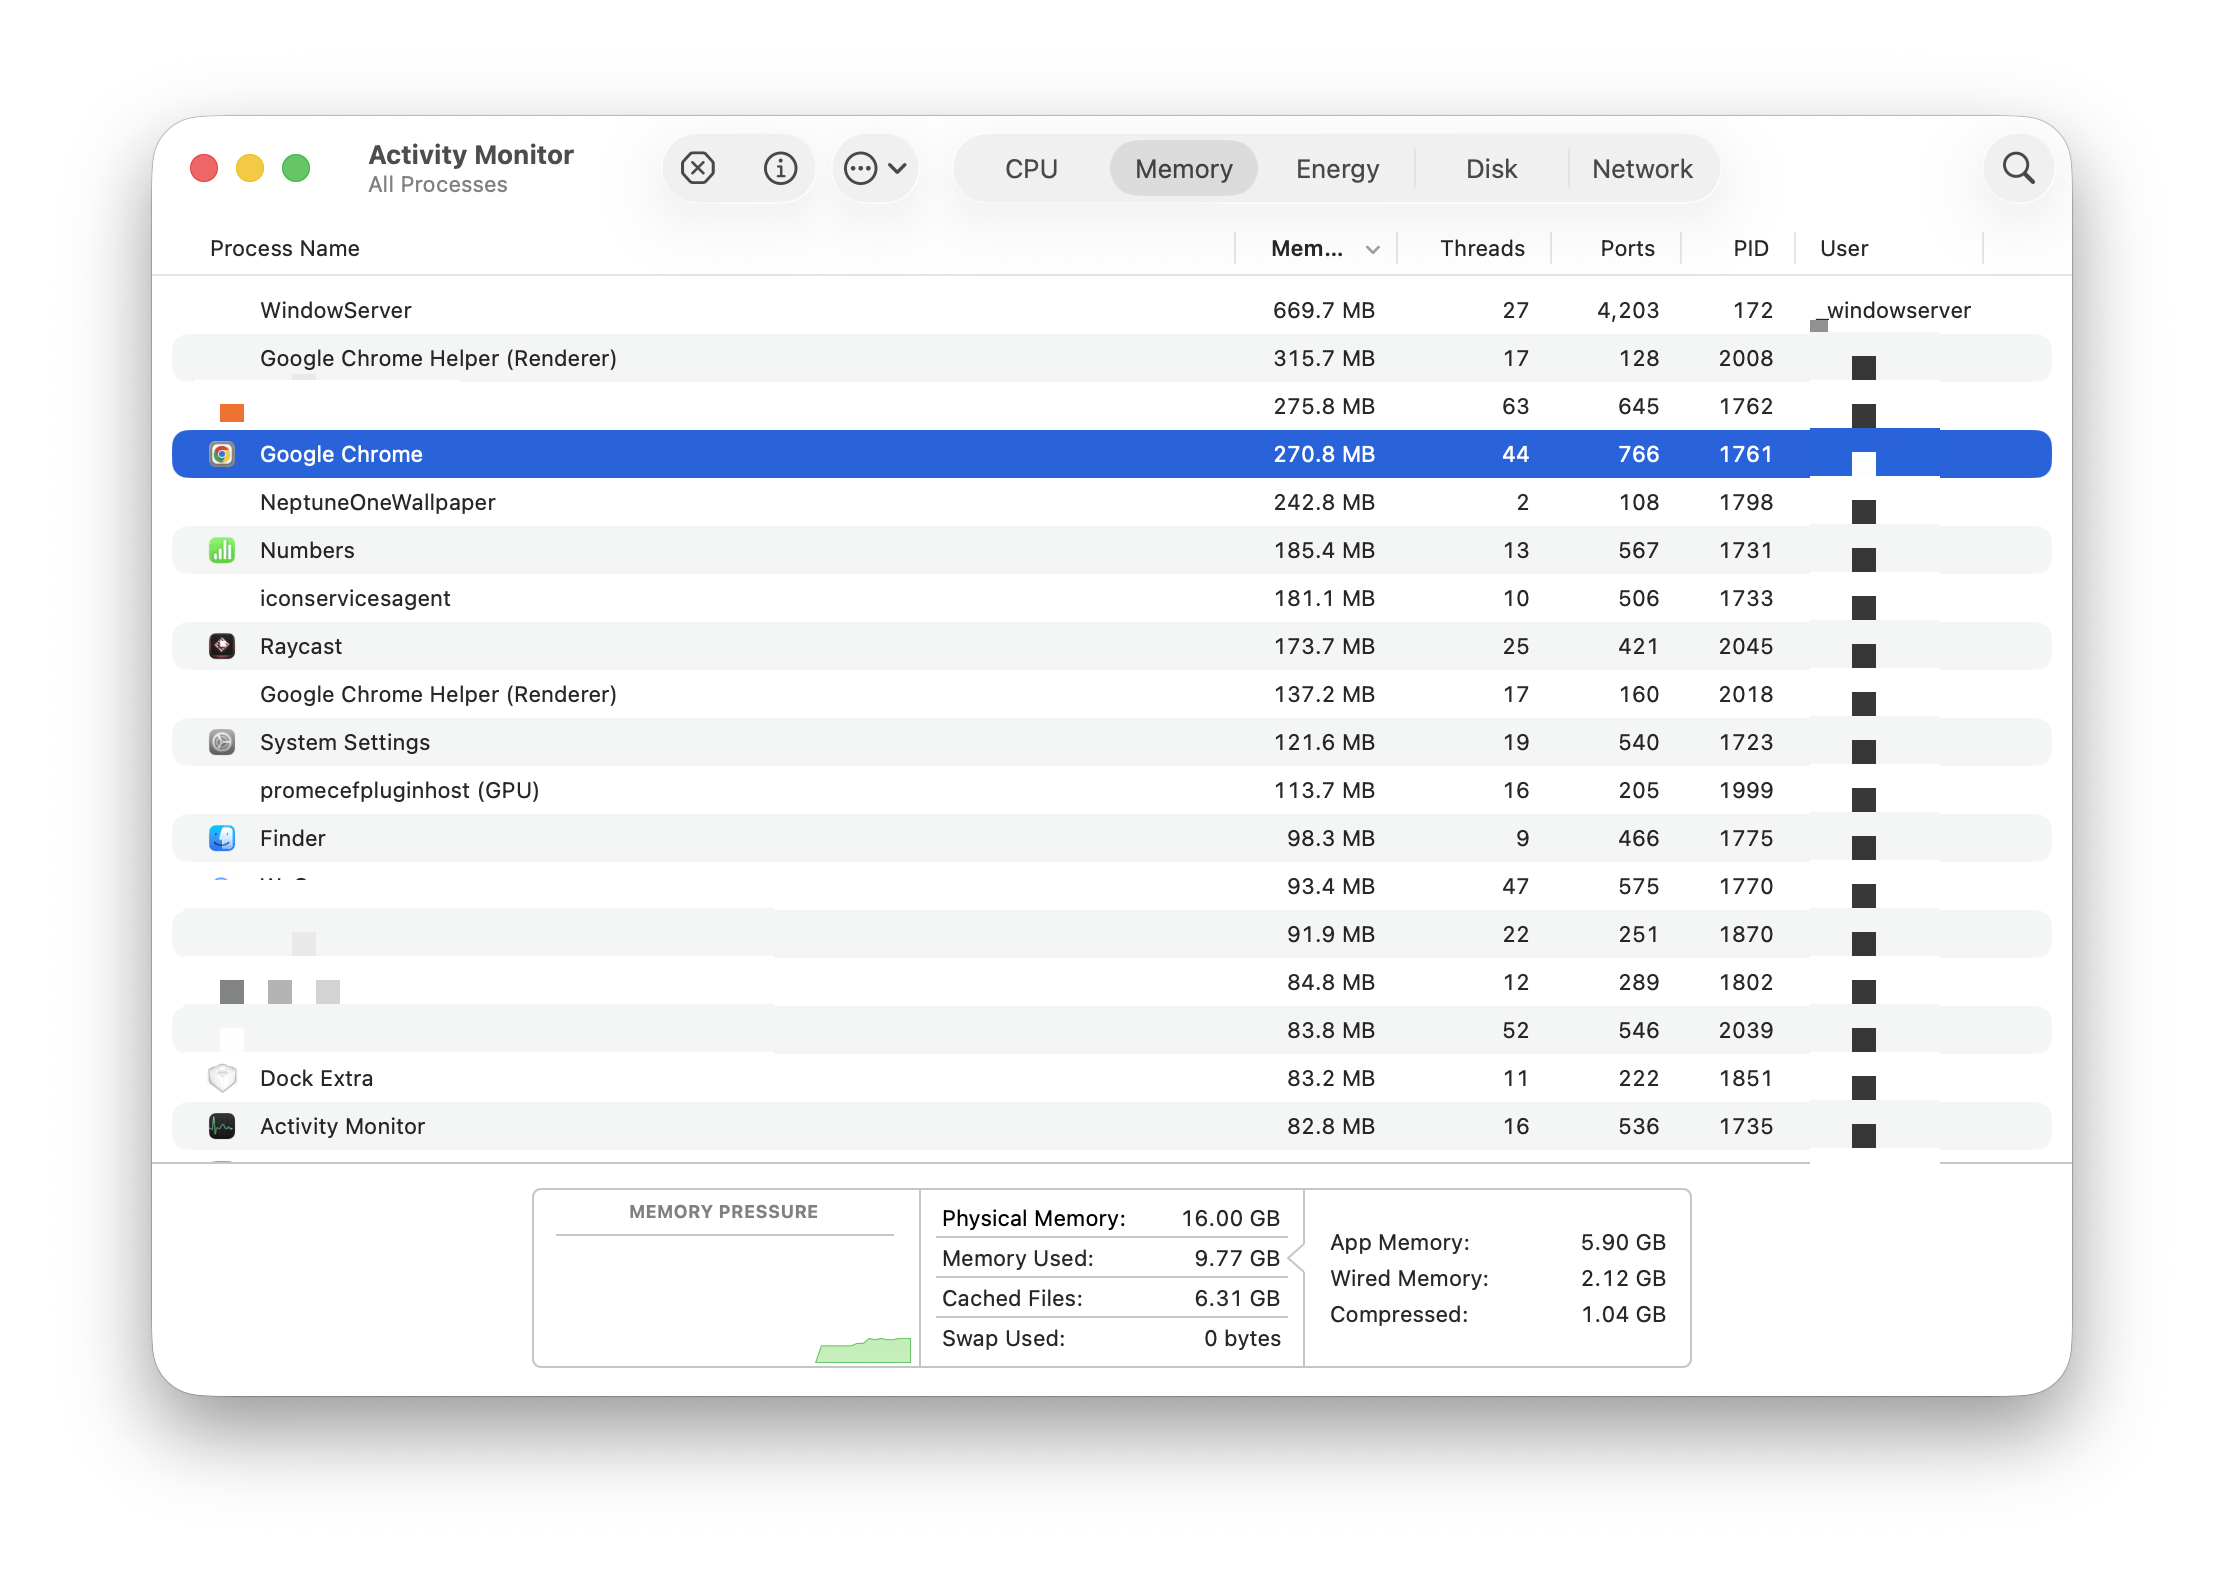Click the Compressed 1.04 GB value
This screenshot has height=1584, width=2224.
tap(1623, 1314)
